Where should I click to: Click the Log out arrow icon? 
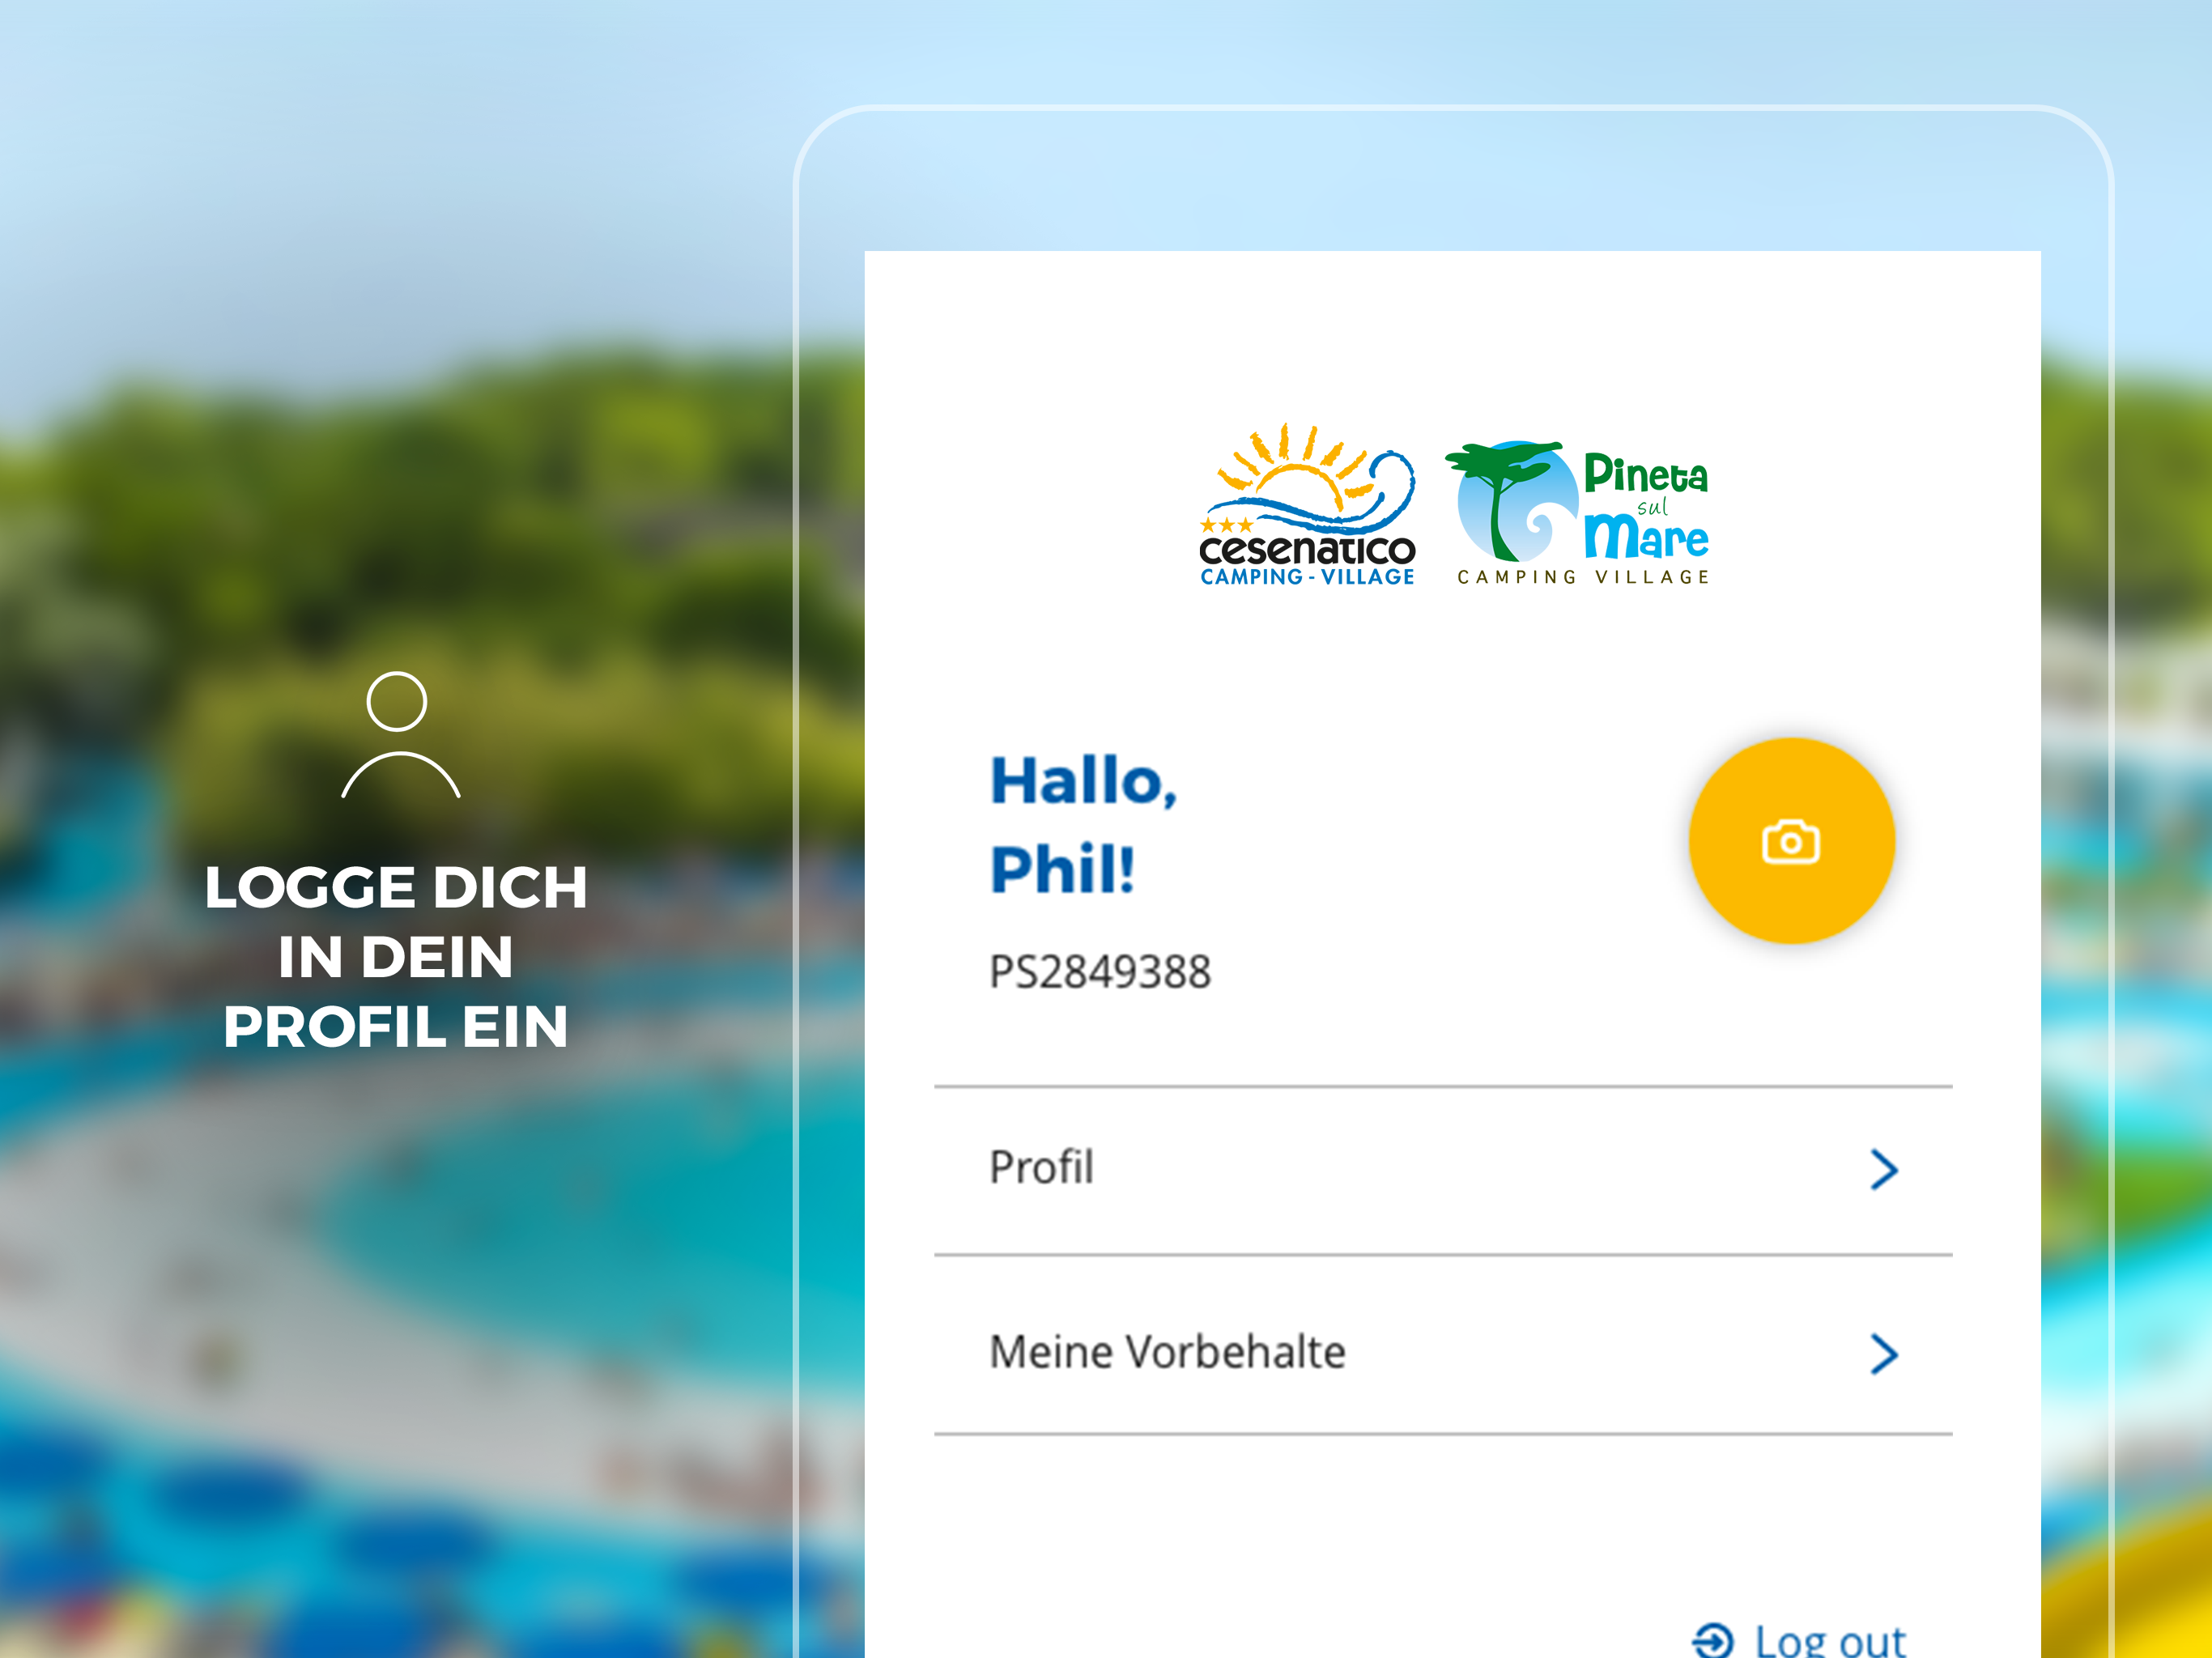(x=1712, y=1640)
